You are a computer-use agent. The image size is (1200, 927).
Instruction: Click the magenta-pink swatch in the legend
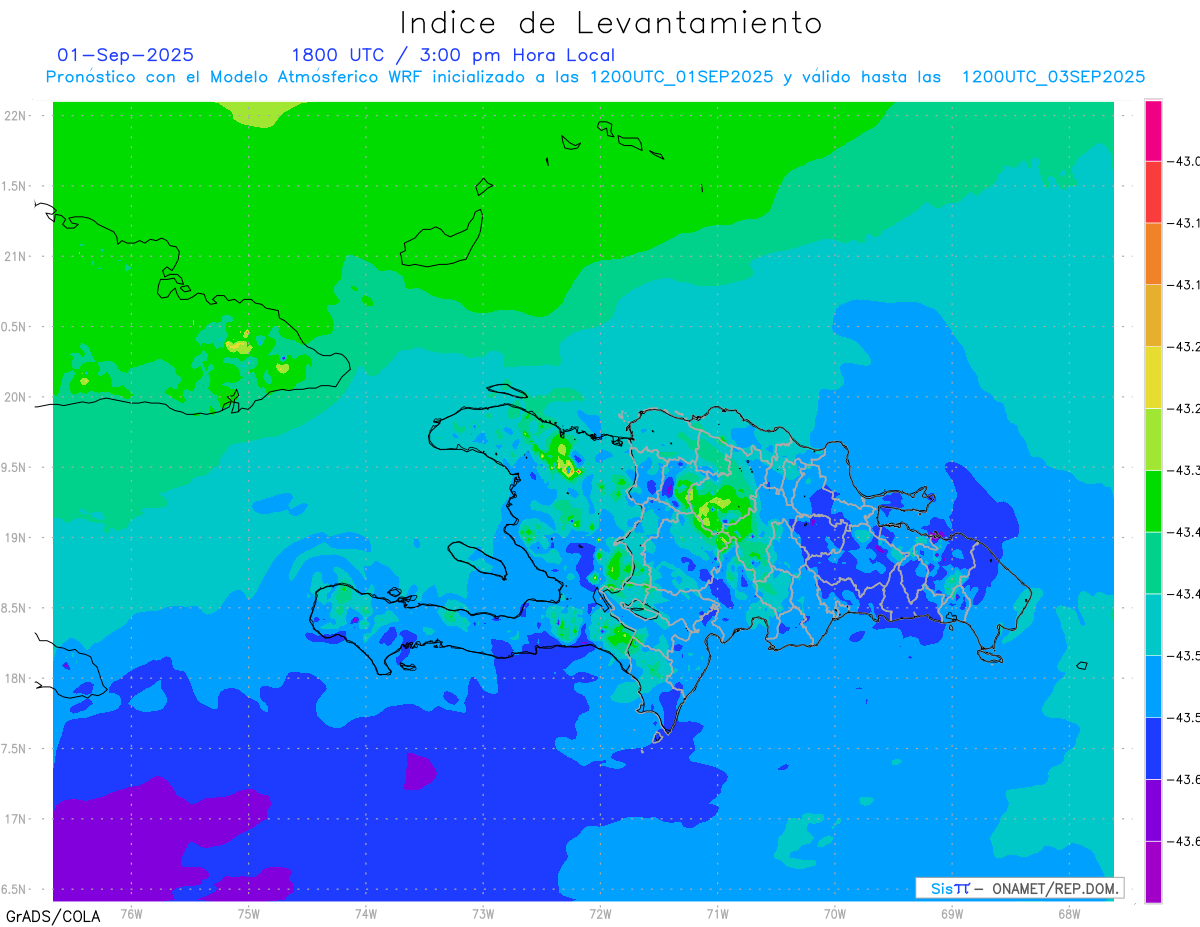1153,130
